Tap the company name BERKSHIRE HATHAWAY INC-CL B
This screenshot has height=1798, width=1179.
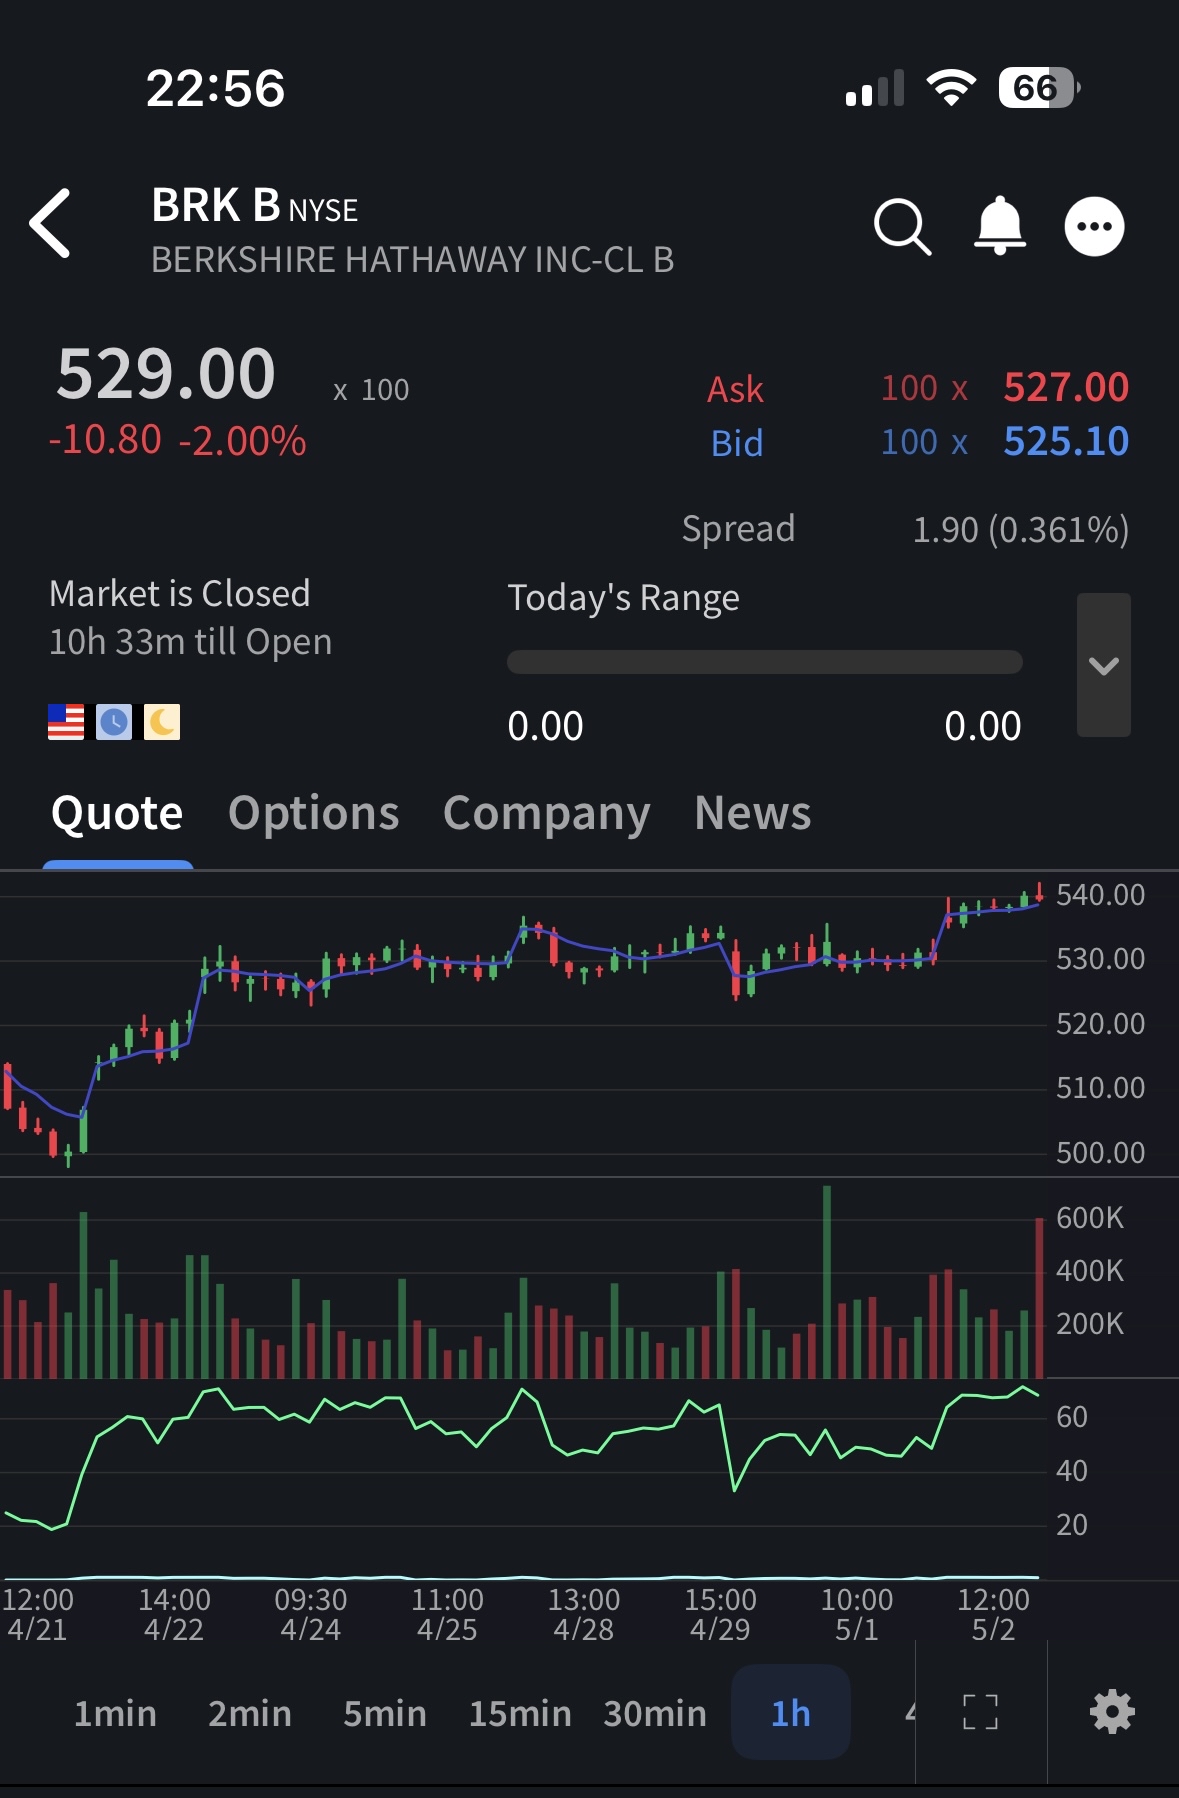click(x=413, y=260)
